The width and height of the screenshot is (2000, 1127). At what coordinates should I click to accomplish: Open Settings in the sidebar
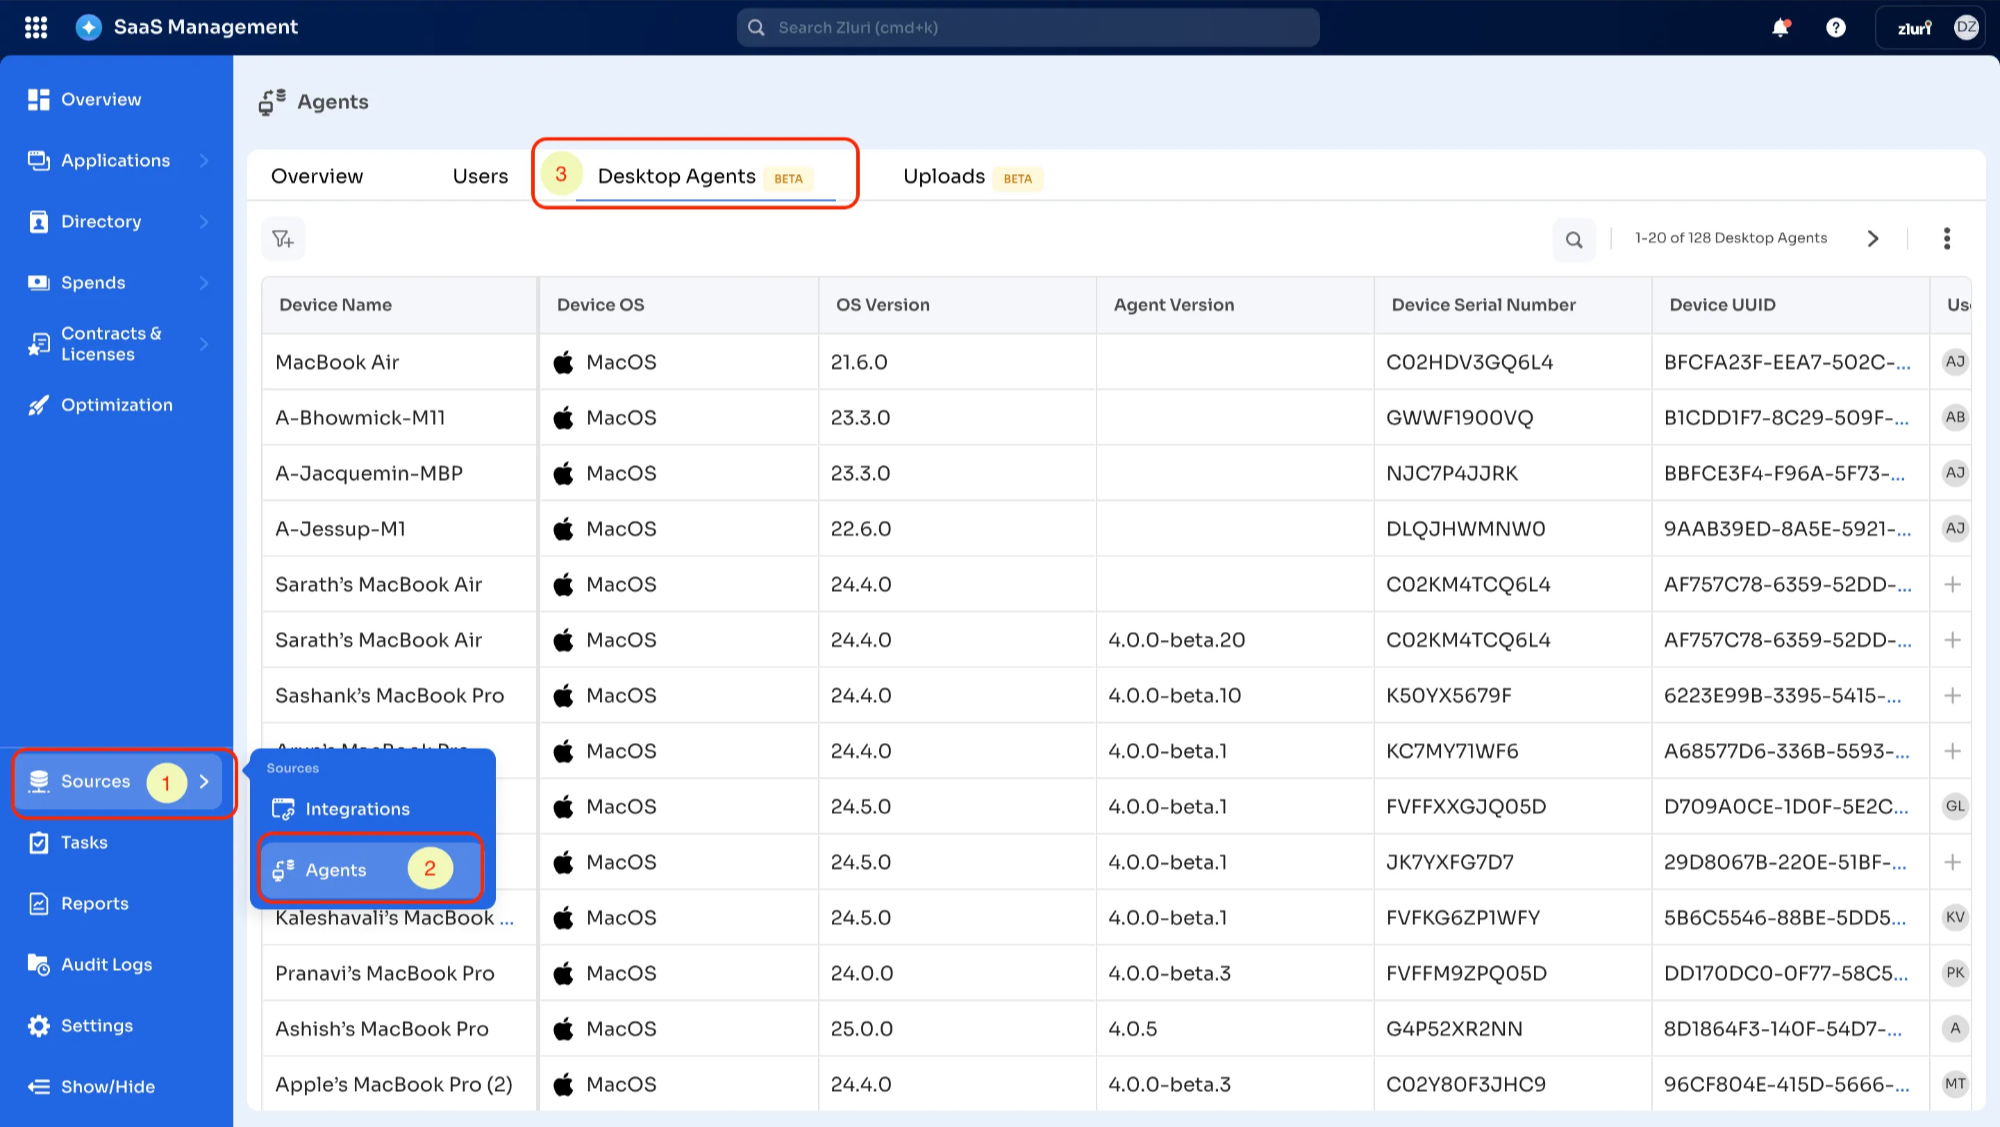96,1026
